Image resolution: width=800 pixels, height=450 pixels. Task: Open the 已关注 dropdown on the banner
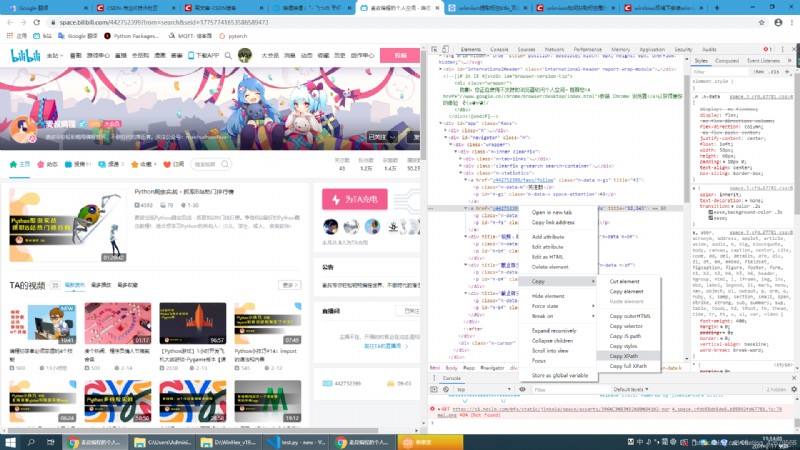click(x=382, y=137)
